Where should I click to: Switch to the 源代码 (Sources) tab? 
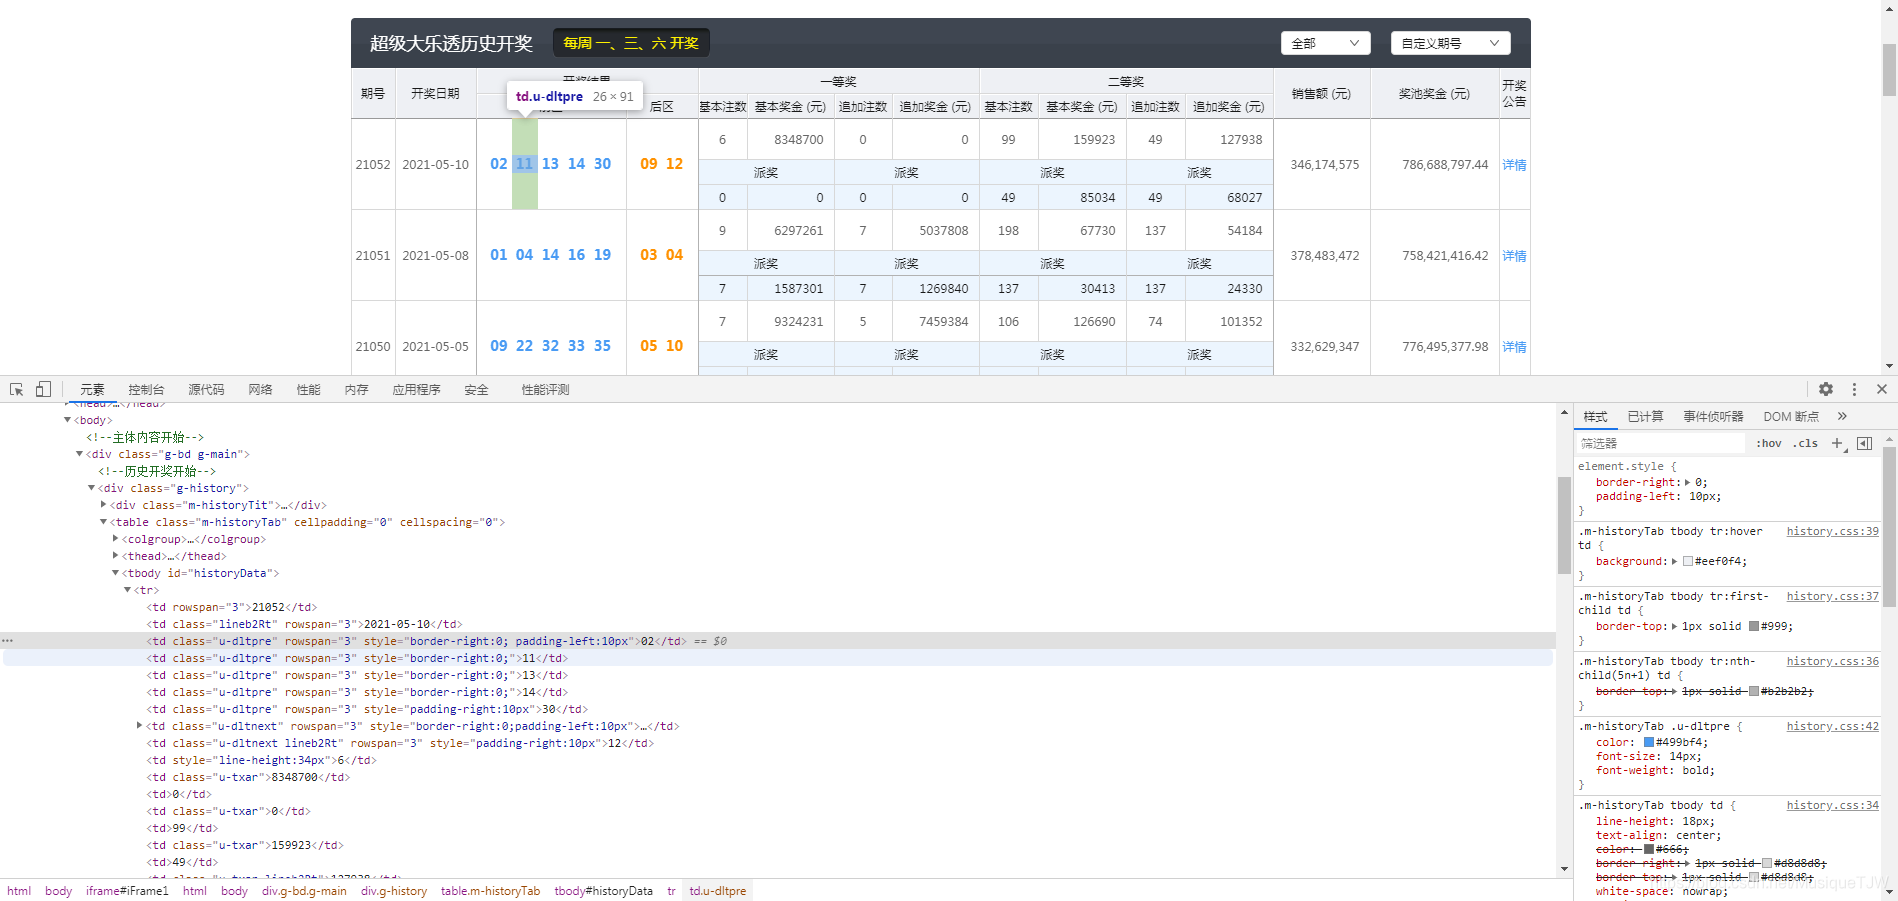coord(206,389)
